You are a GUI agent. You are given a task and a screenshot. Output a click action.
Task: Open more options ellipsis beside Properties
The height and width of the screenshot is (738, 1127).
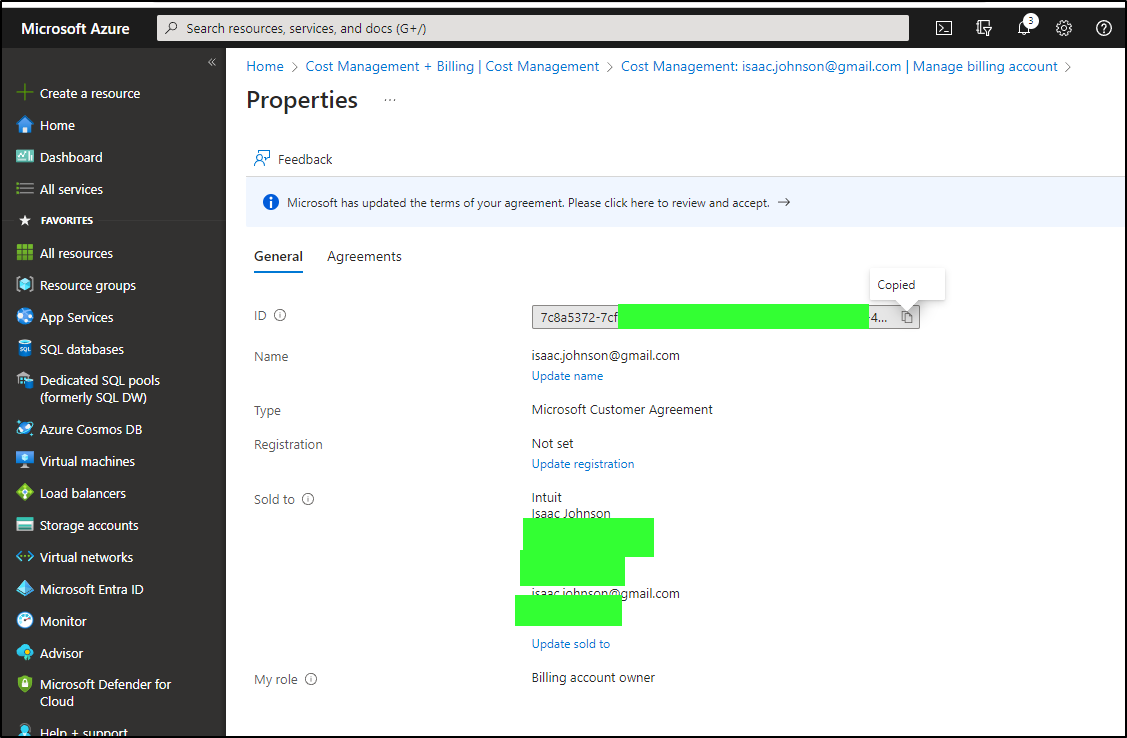pos(390,100)
